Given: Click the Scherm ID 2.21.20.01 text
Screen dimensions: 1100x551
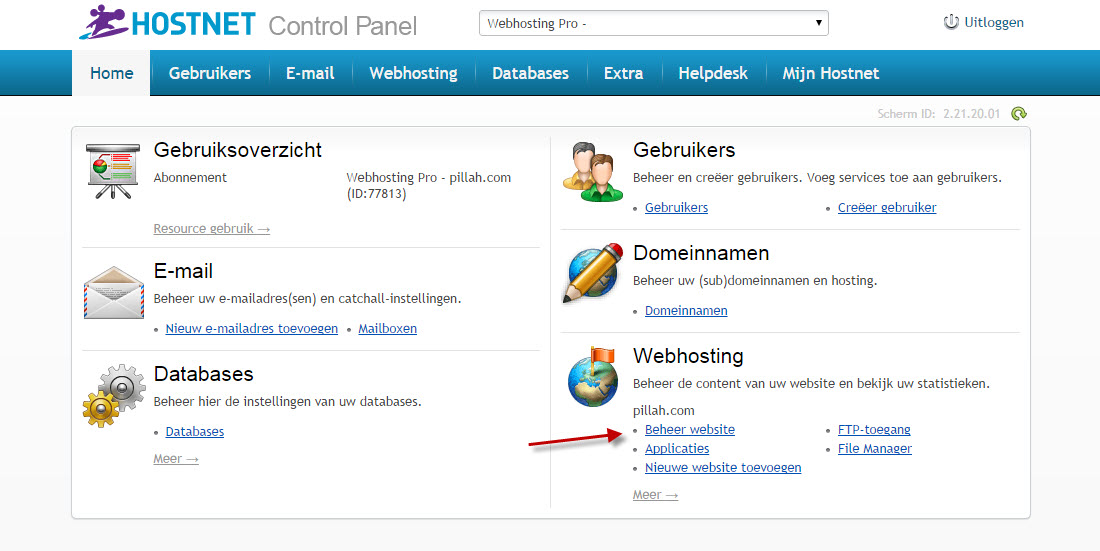Looking at the screenshot, I should coord(939,114).
